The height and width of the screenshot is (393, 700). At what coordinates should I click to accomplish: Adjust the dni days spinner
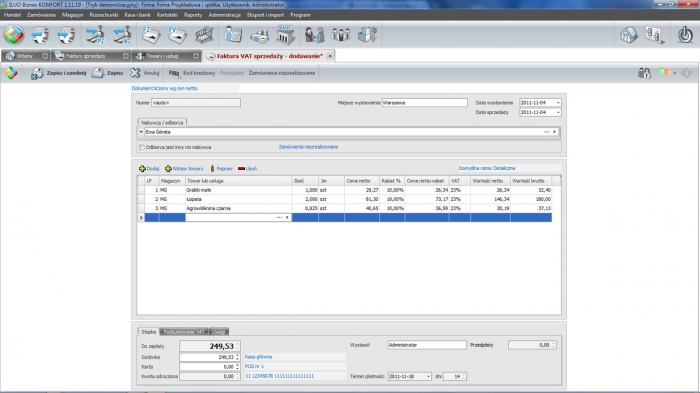(464, 376)
